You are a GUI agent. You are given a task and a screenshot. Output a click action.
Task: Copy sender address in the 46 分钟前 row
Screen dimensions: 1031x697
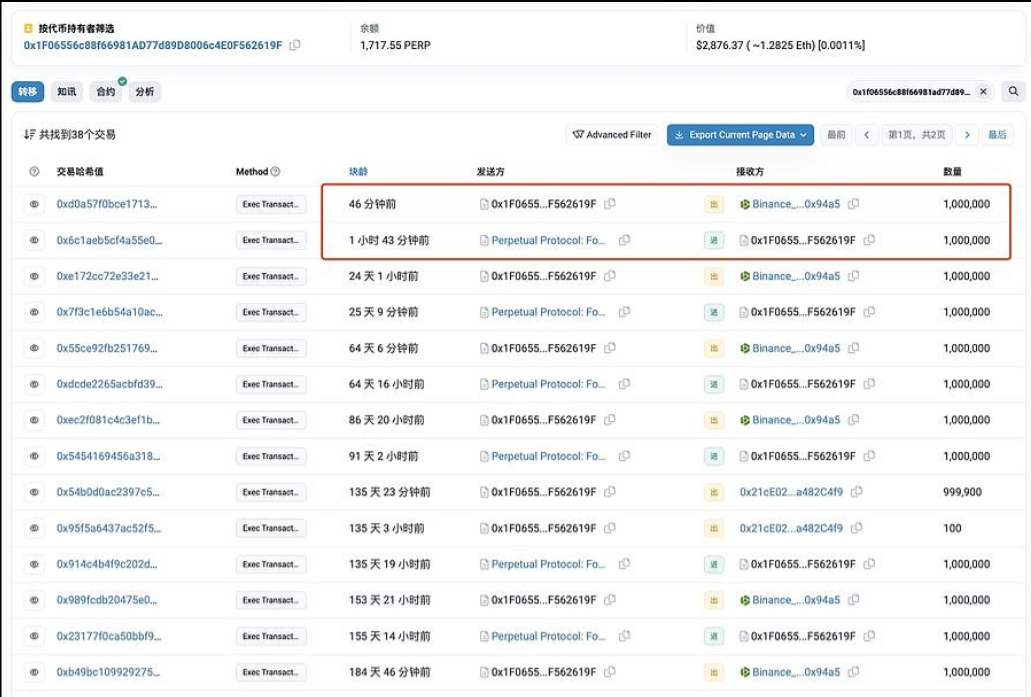[x=610, y=204]
